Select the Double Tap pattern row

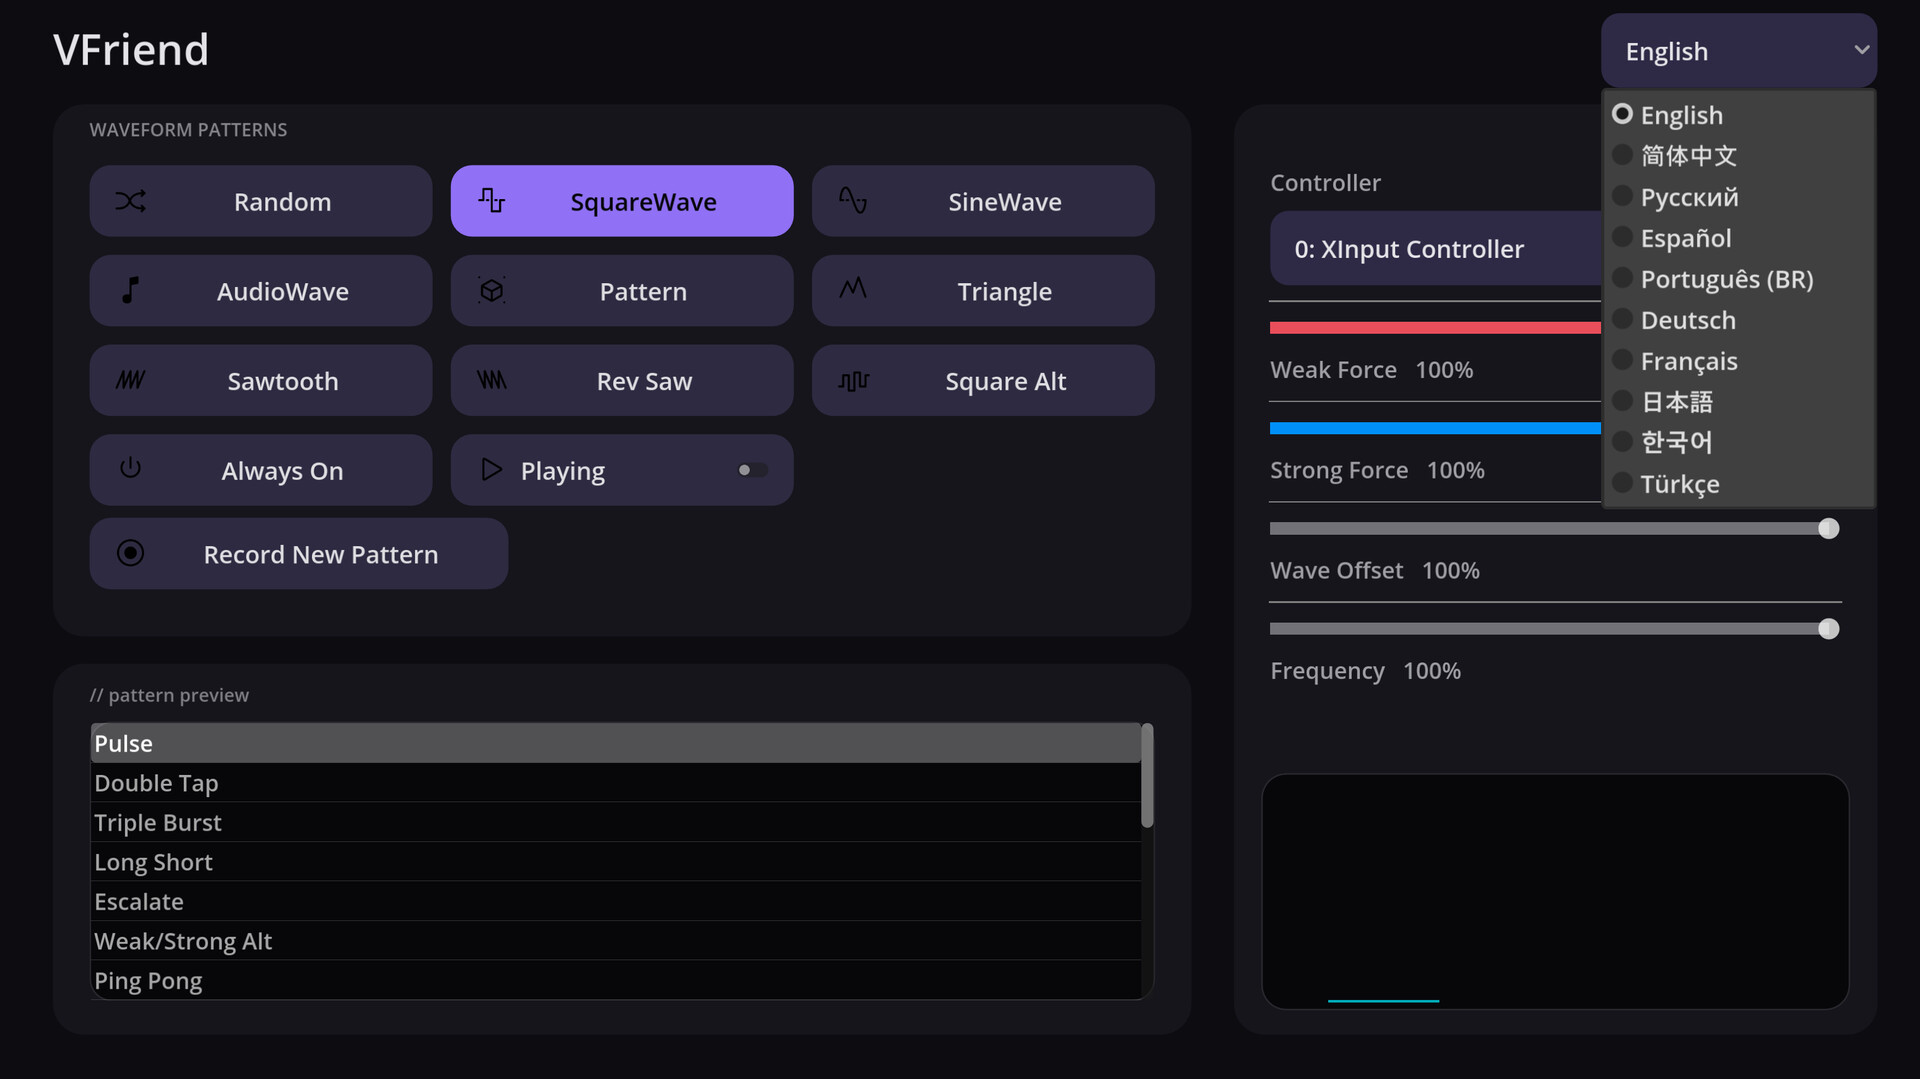tap(616, 783)
